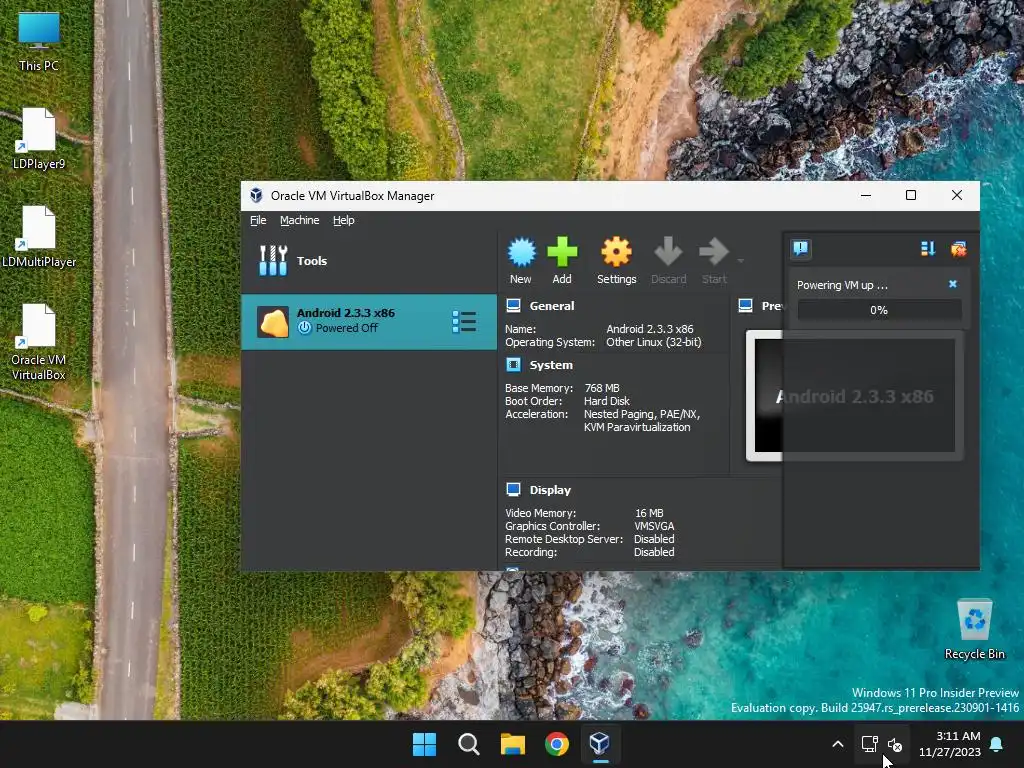Select the Oracle VM VirtualBox desktop shortcut

pyautogui.click(x=39, y=342)
